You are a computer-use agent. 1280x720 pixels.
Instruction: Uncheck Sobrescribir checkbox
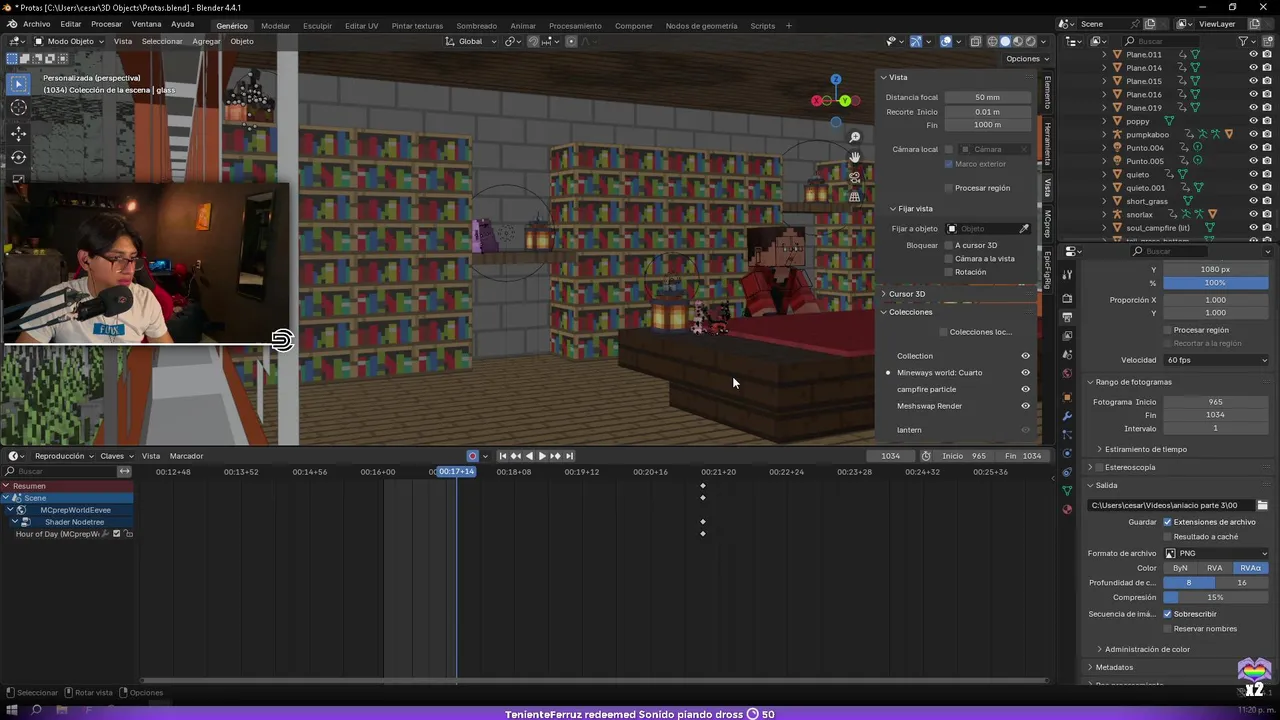pos(1167,614)
